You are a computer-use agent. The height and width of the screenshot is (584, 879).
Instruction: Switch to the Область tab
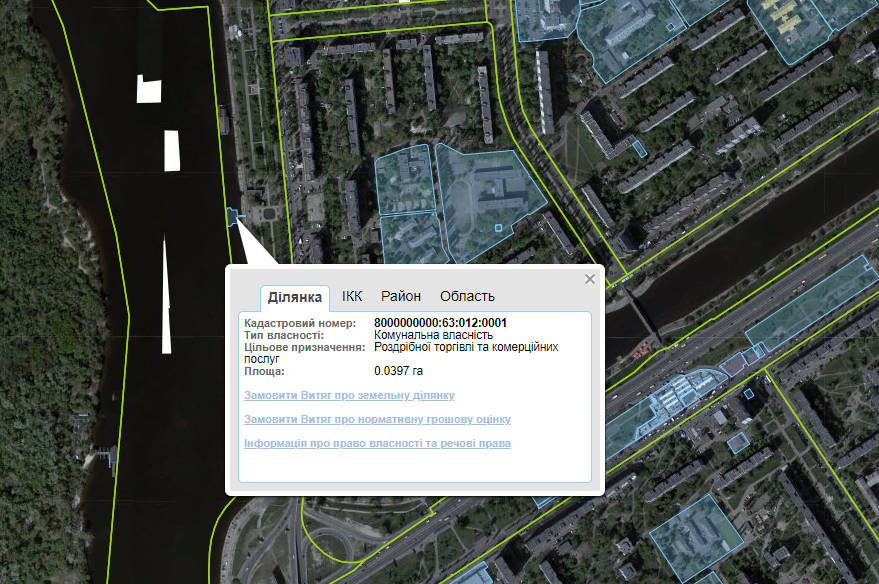467,297
